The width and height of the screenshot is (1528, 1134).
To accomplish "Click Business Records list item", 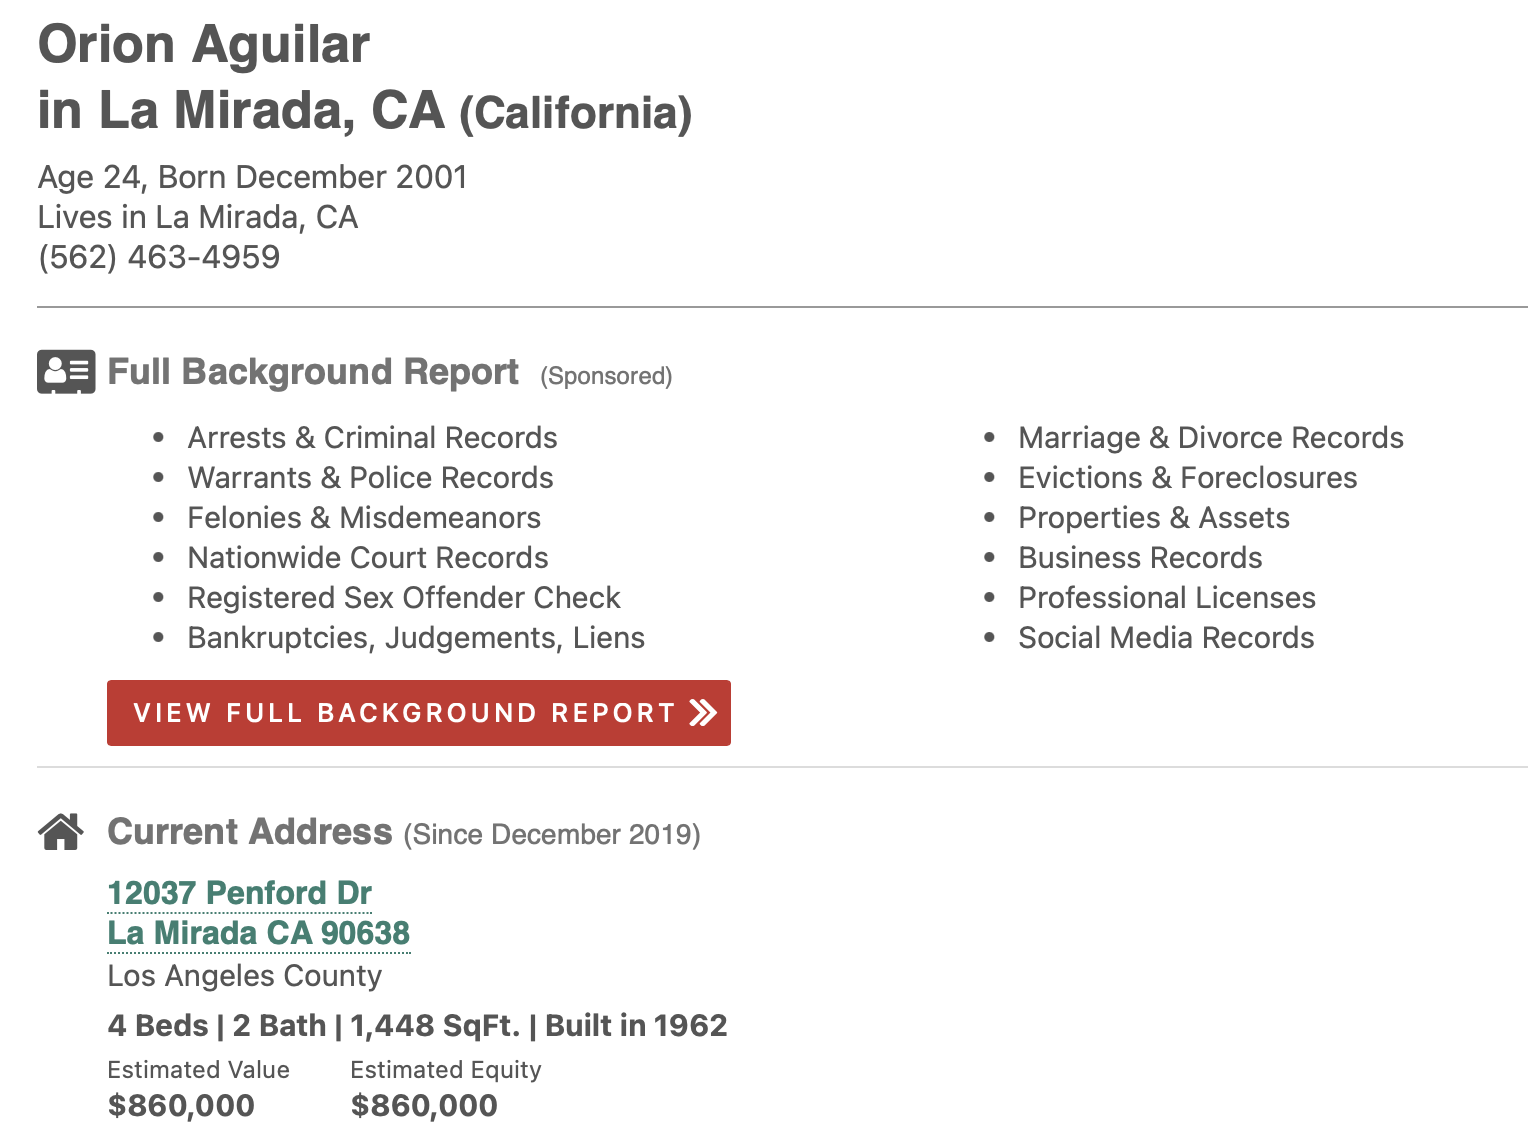I will pos(1140,558).
